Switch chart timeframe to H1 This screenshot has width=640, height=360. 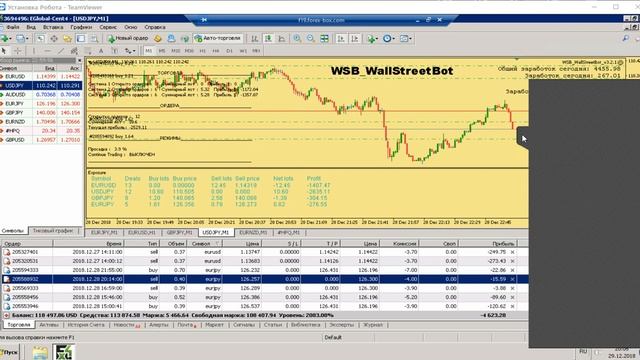202,51
